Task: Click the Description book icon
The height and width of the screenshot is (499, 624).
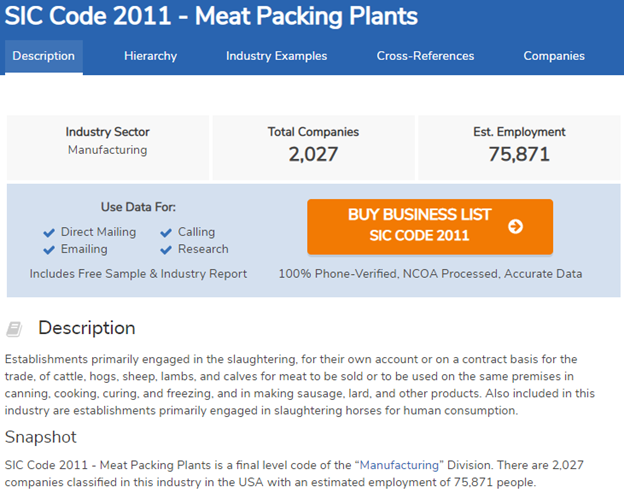Action: click(15, 328)
